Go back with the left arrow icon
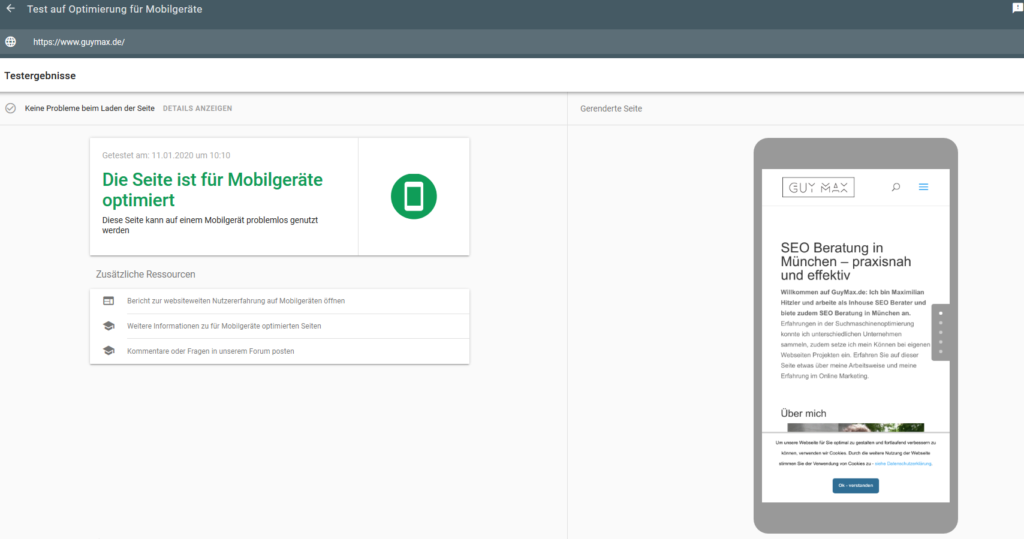Viewport: 1024px width, 539px height. 10,9
